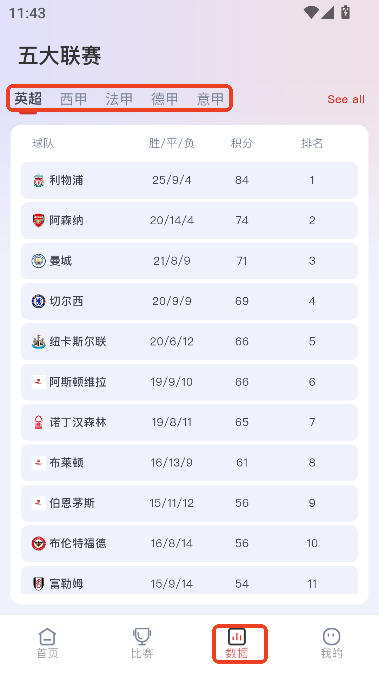Tap the Brentford club crest
The width and height of the screenshot is (379, 674).
(x=39, y=544)
